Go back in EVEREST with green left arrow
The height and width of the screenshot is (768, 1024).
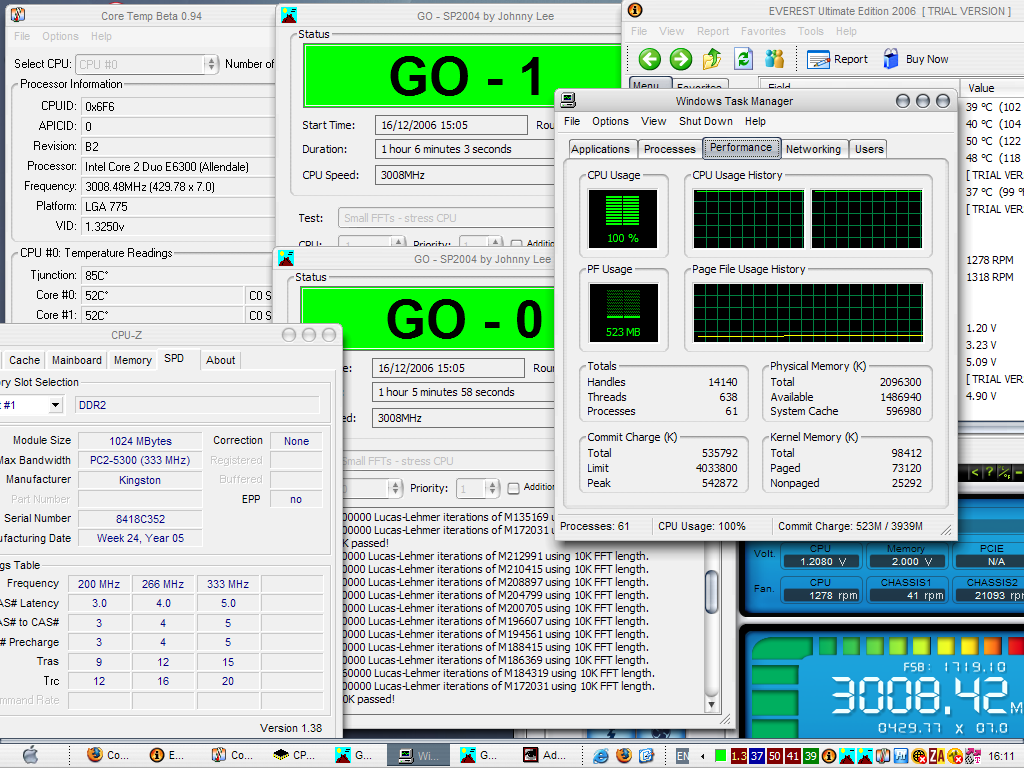click(649, 59)
